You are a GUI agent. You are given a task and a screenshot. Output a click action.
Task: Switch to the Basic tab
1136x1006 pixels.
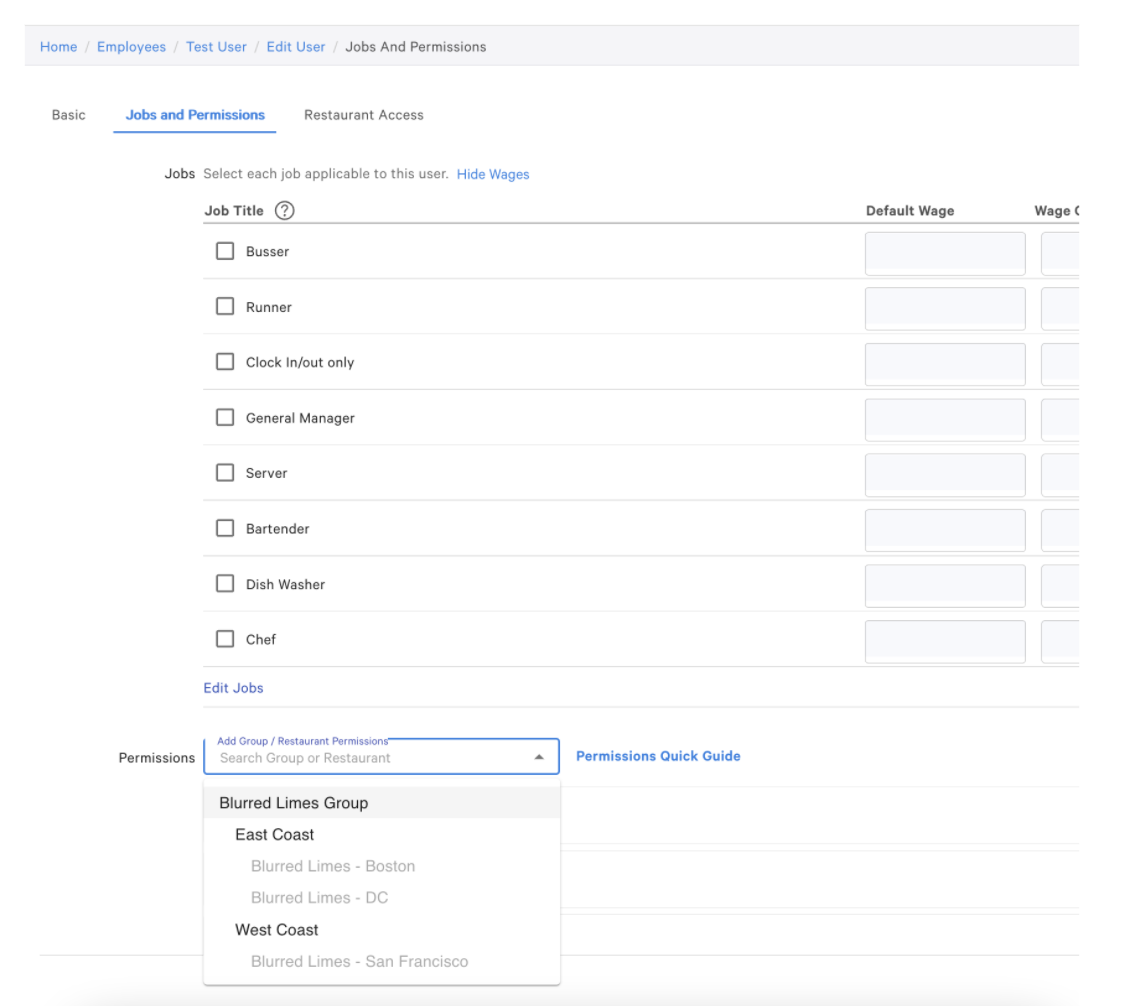click(68, 115)
